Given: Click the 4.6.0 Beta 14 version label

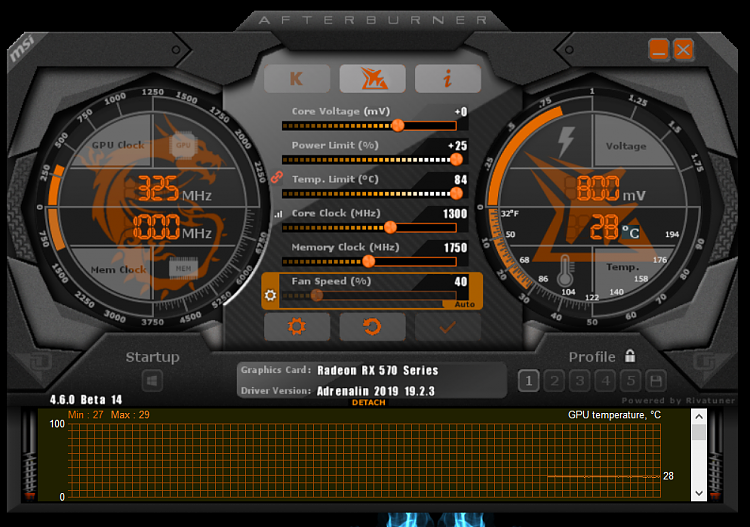Looking at the screenshot, I should pos(86,400).
